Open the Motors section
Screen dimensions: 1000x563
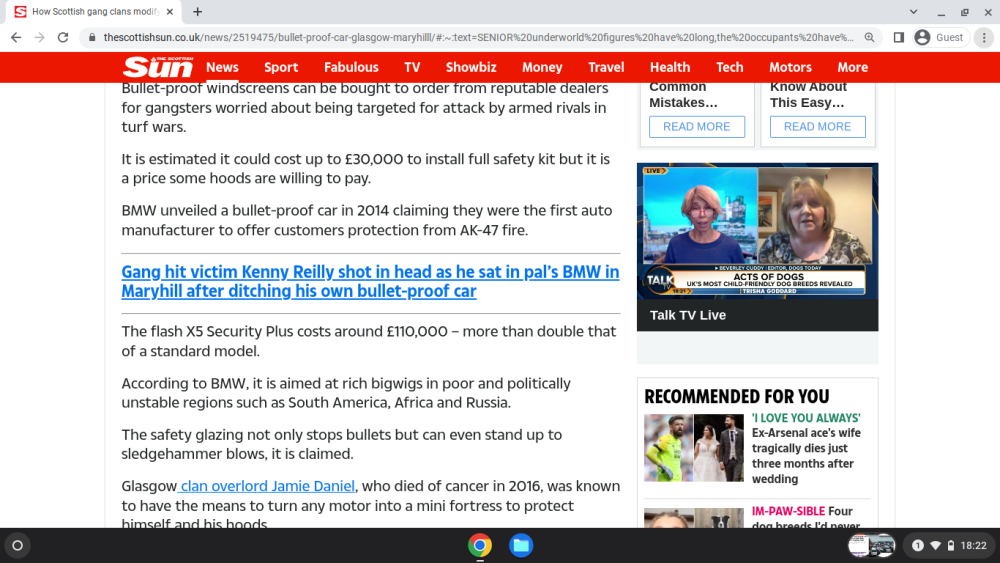click(x=790, y=67)
